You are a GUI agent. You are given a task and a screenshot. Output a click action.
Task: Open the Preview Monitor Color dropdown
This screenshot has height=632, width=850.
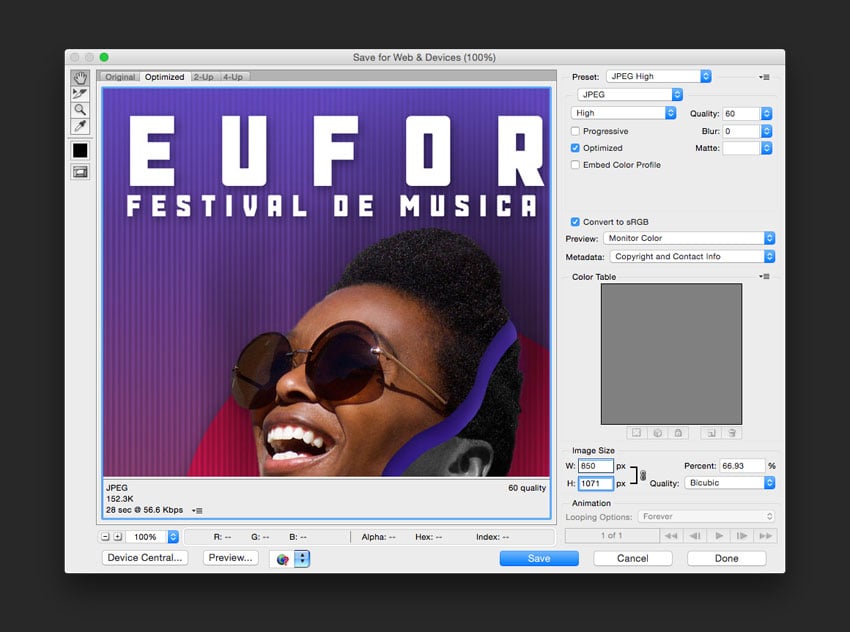pos(689,238)
